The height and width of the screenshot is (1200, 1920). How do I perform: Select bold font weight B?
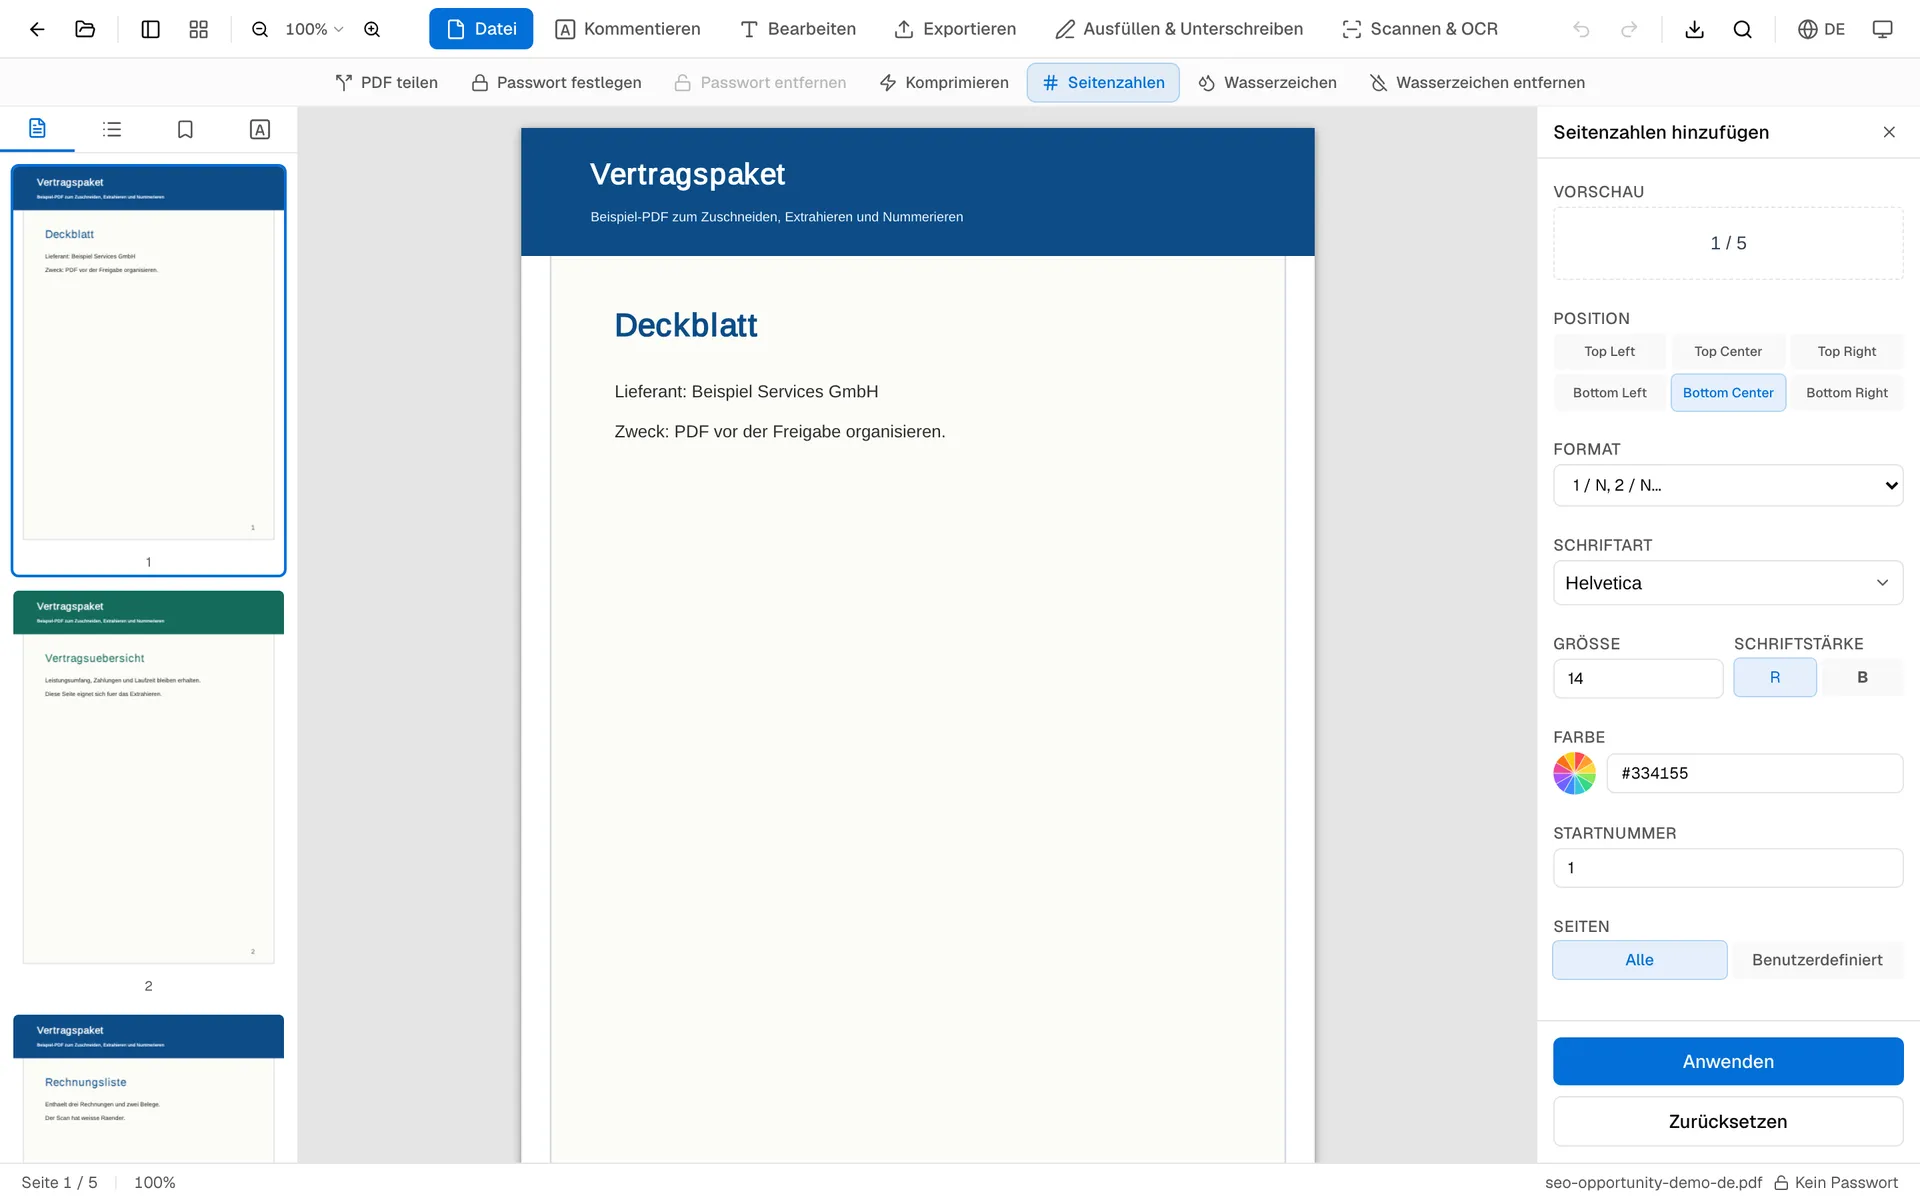click(1862, 677)
